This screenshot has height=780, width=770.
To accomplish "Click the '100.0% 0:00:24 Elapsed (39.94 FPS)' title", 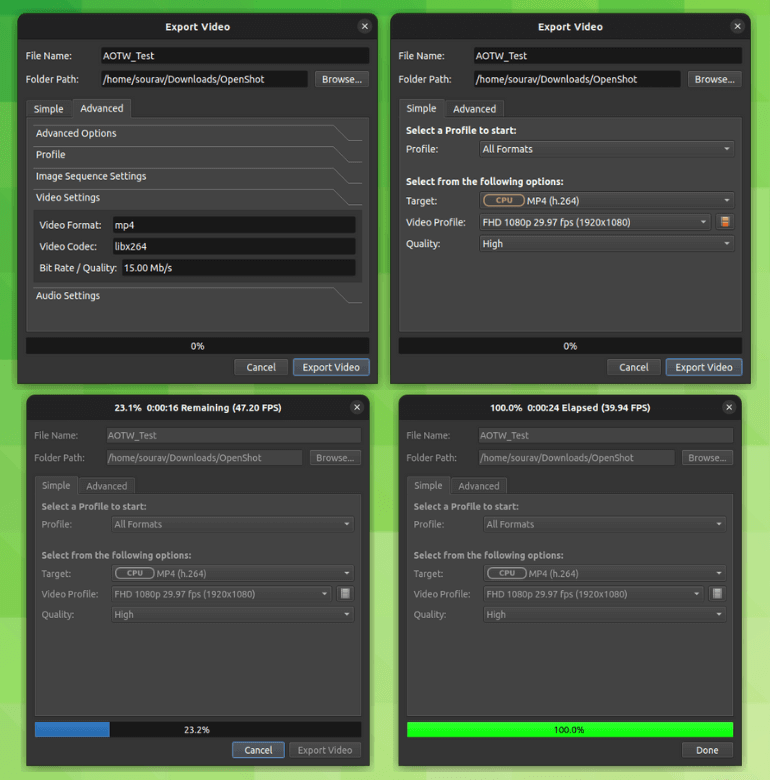I will click(570, 408).
